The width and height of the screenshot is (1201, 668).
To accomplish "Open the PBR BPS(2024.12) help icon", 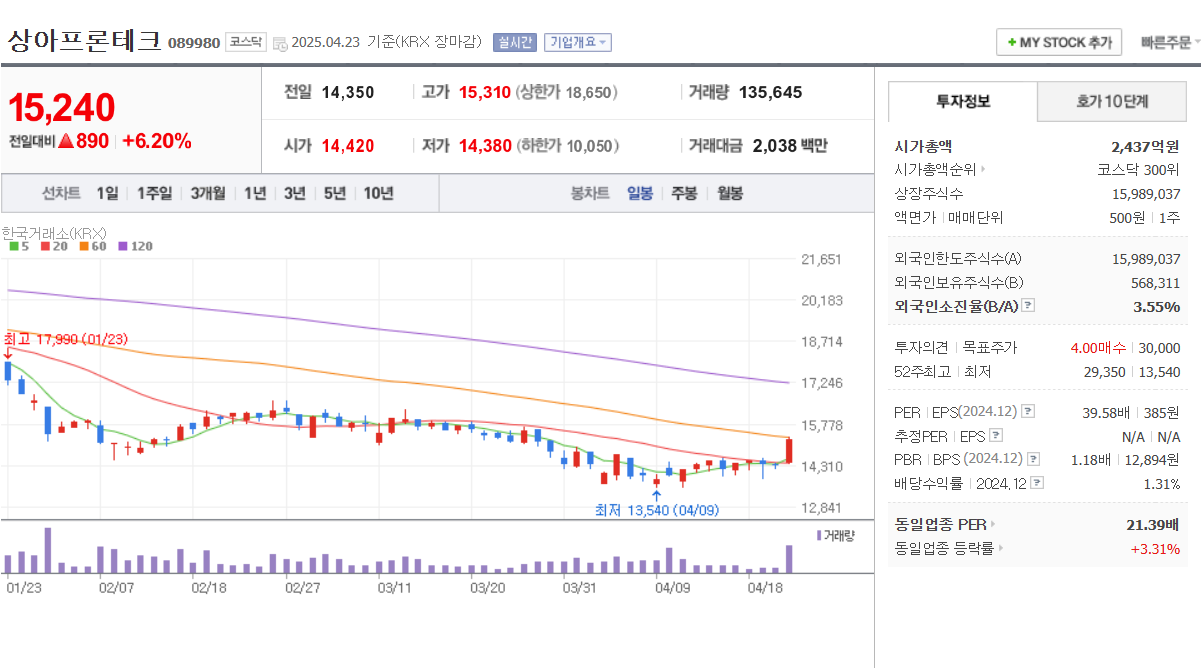I will coord(1033,459).
